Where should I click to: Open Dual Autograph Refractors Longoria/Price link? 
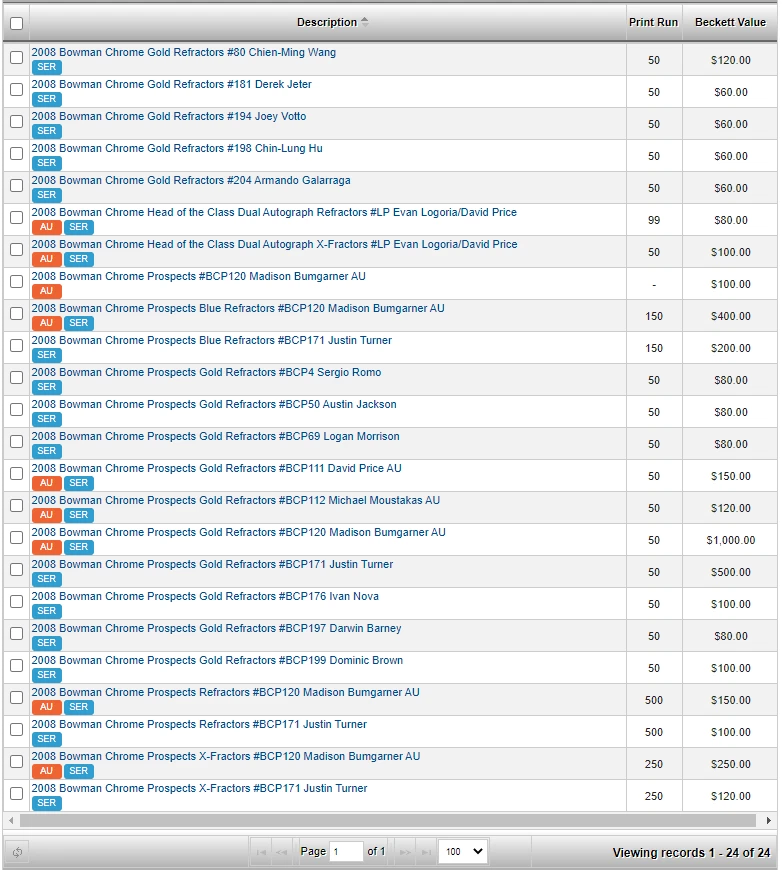[x=274, y=212]
